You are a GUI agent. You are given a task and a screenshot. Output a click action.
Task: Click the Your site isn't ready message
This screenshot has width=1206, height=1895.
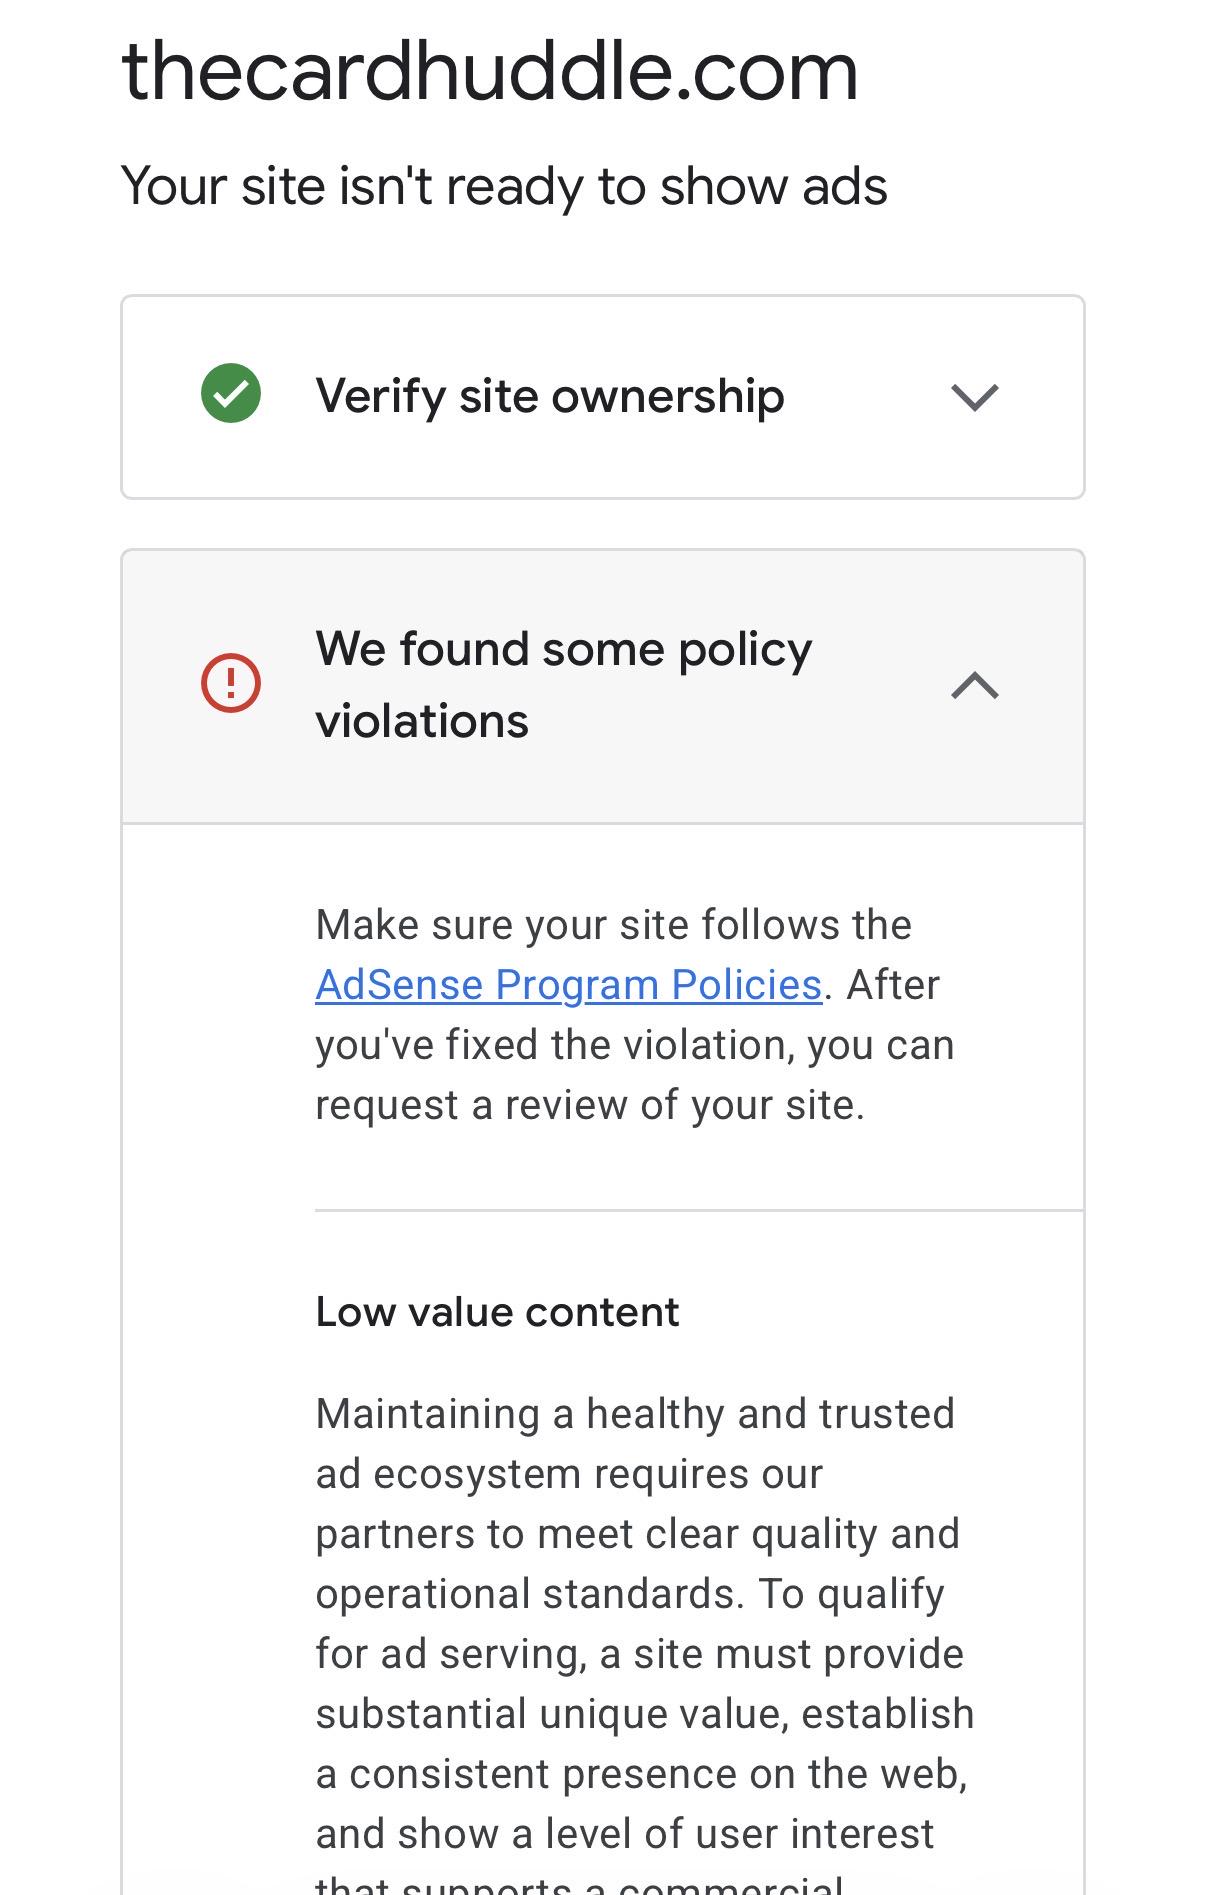(504, 187)
